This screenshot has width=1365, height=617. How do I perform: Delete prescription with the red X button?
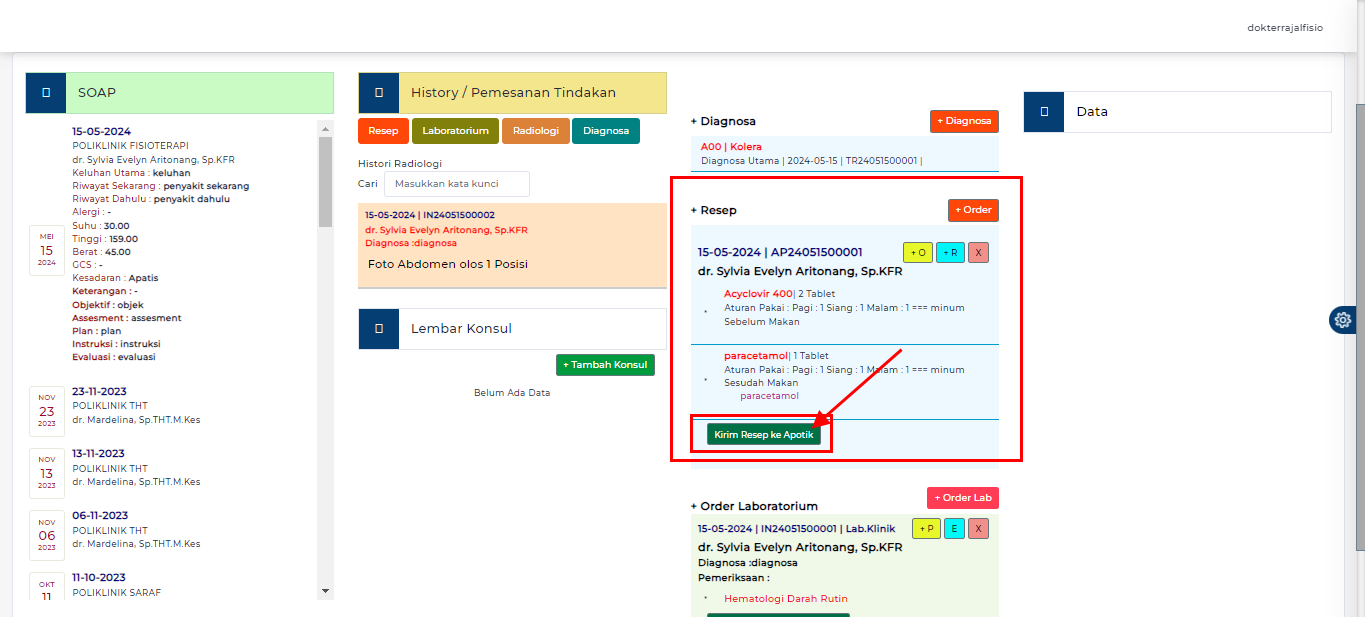point(978,253)
